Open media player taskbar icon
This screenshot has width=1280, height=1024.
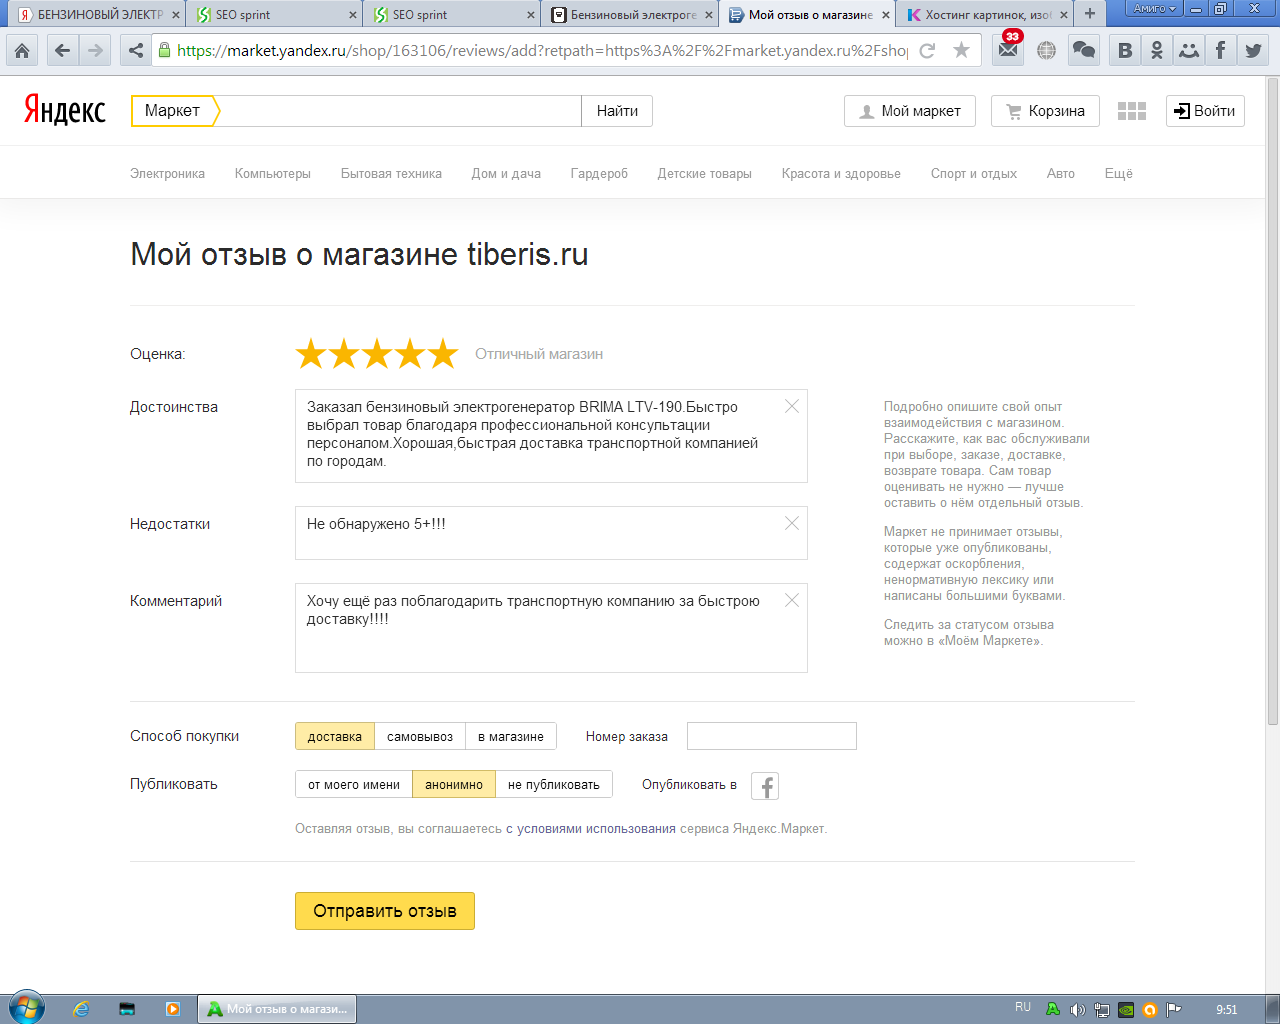point(173,1009)
